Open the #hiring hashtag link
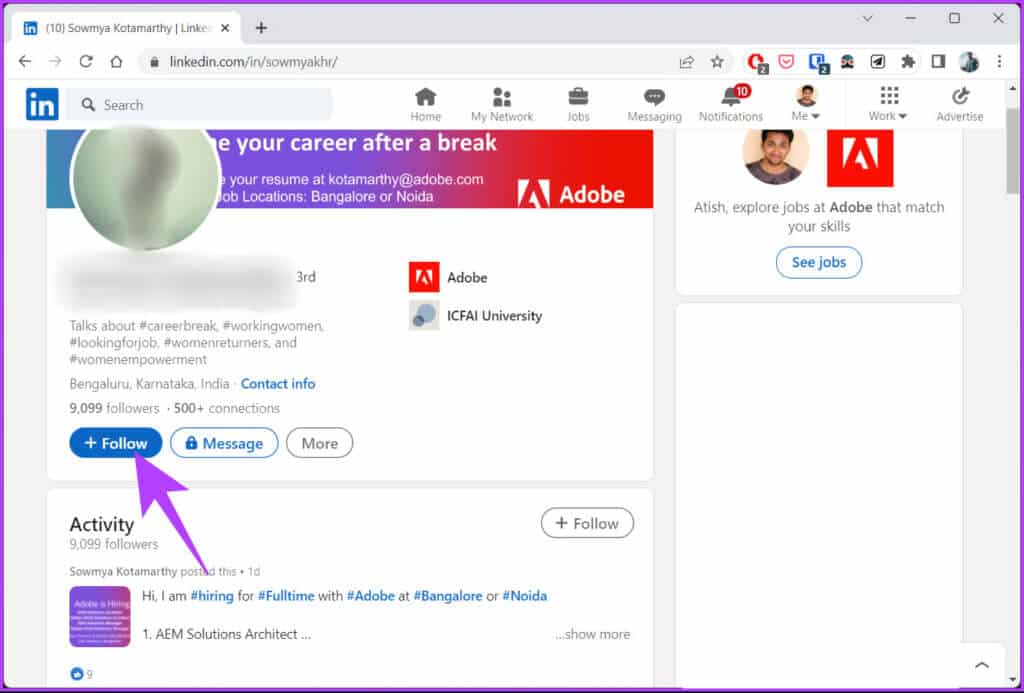 coord(212,596)
